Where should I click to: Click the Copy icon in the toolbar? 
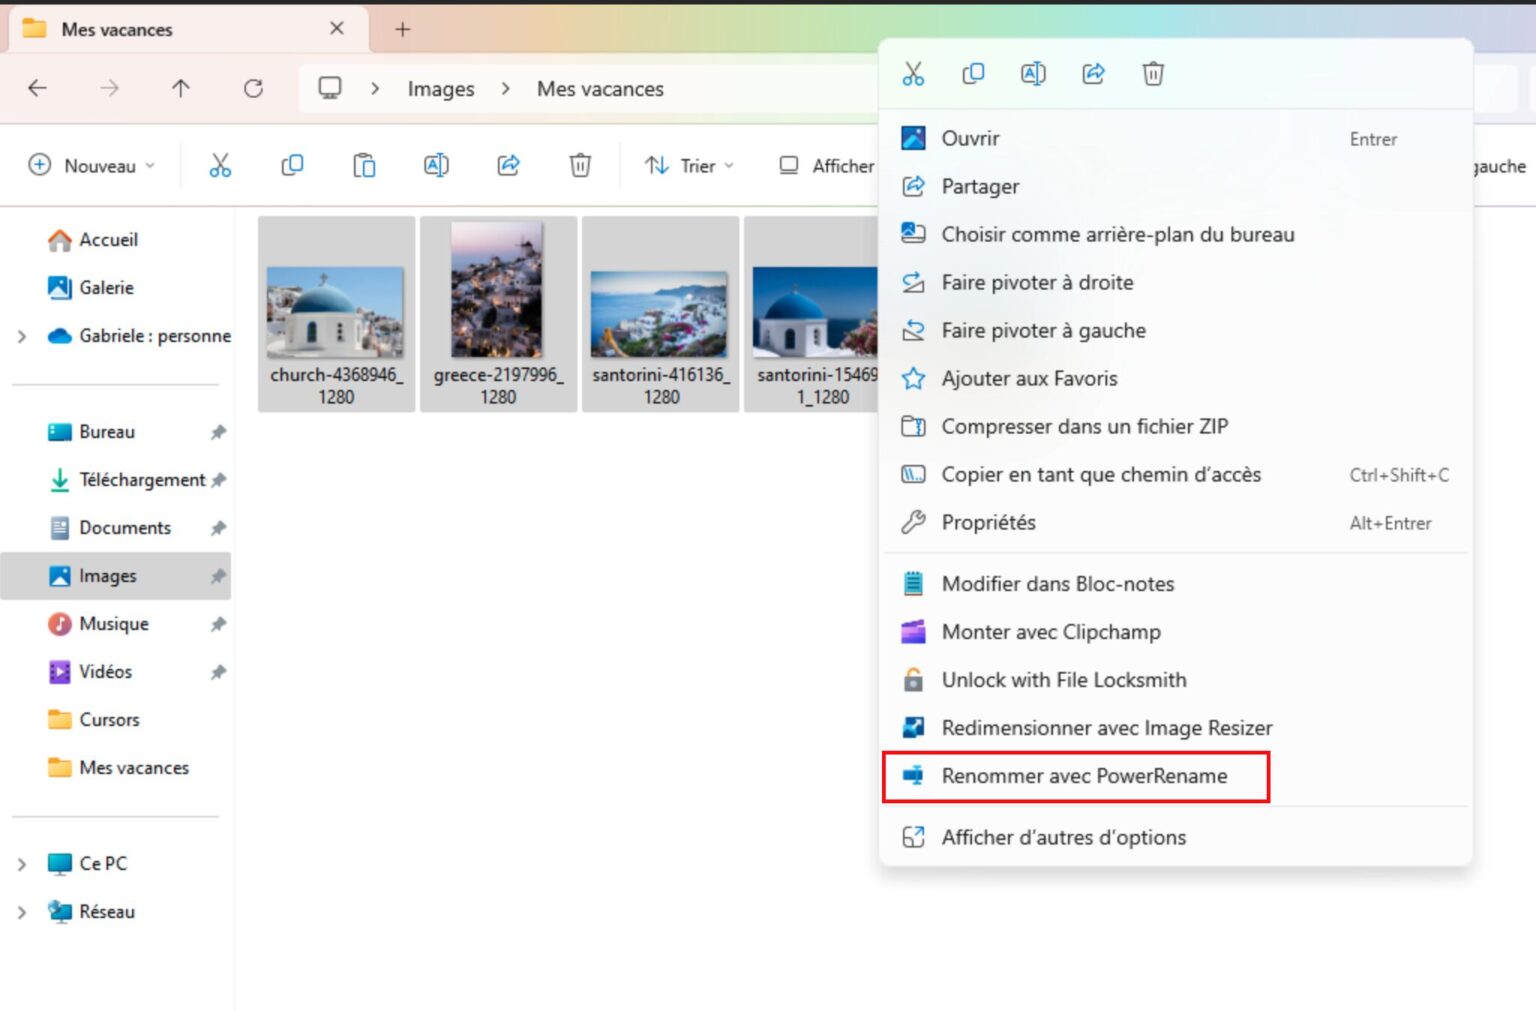(291, 165)
